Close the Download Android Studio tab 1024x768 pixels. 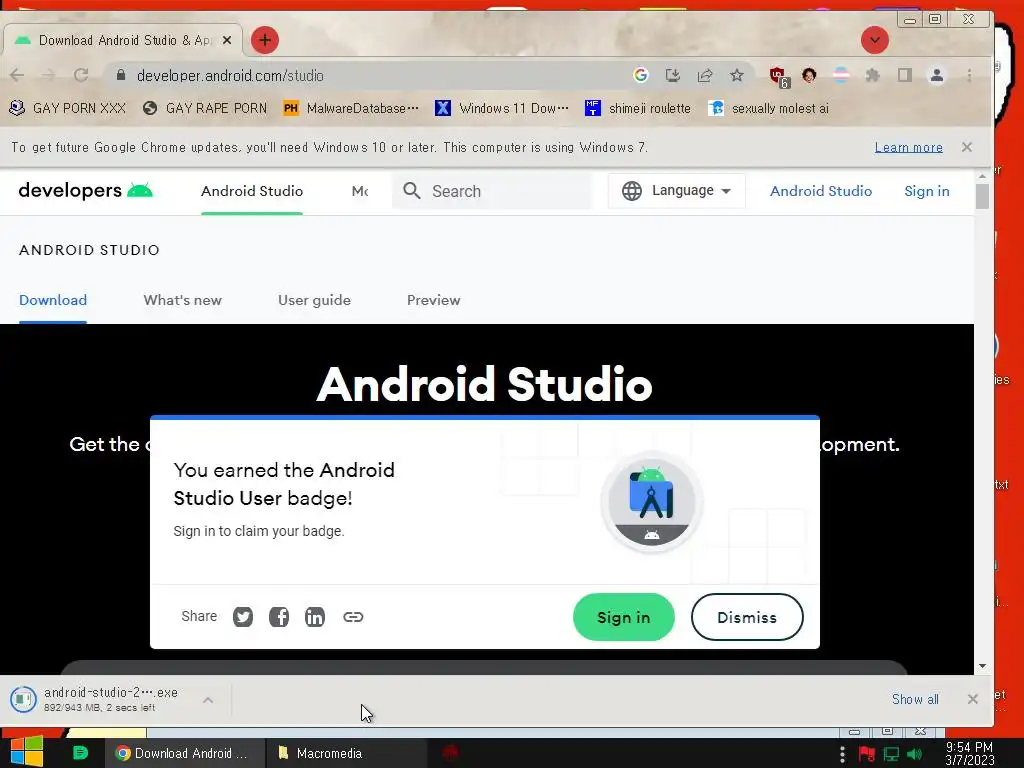[227, 40]
